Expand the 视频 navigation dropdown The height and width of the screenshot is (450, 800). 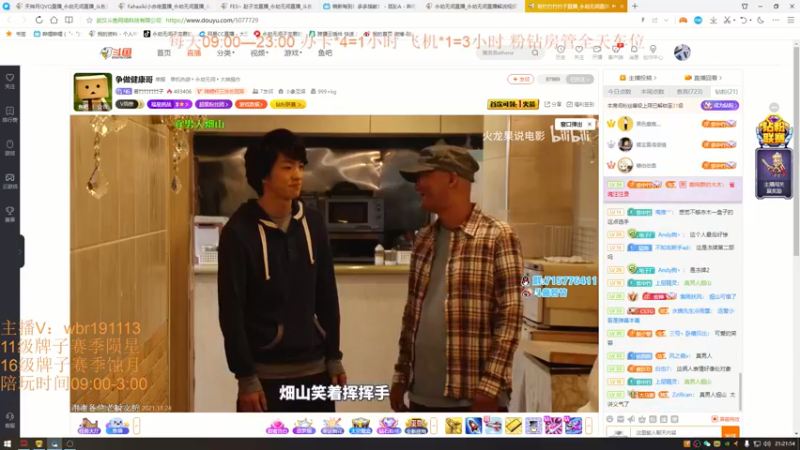(259, 53)
